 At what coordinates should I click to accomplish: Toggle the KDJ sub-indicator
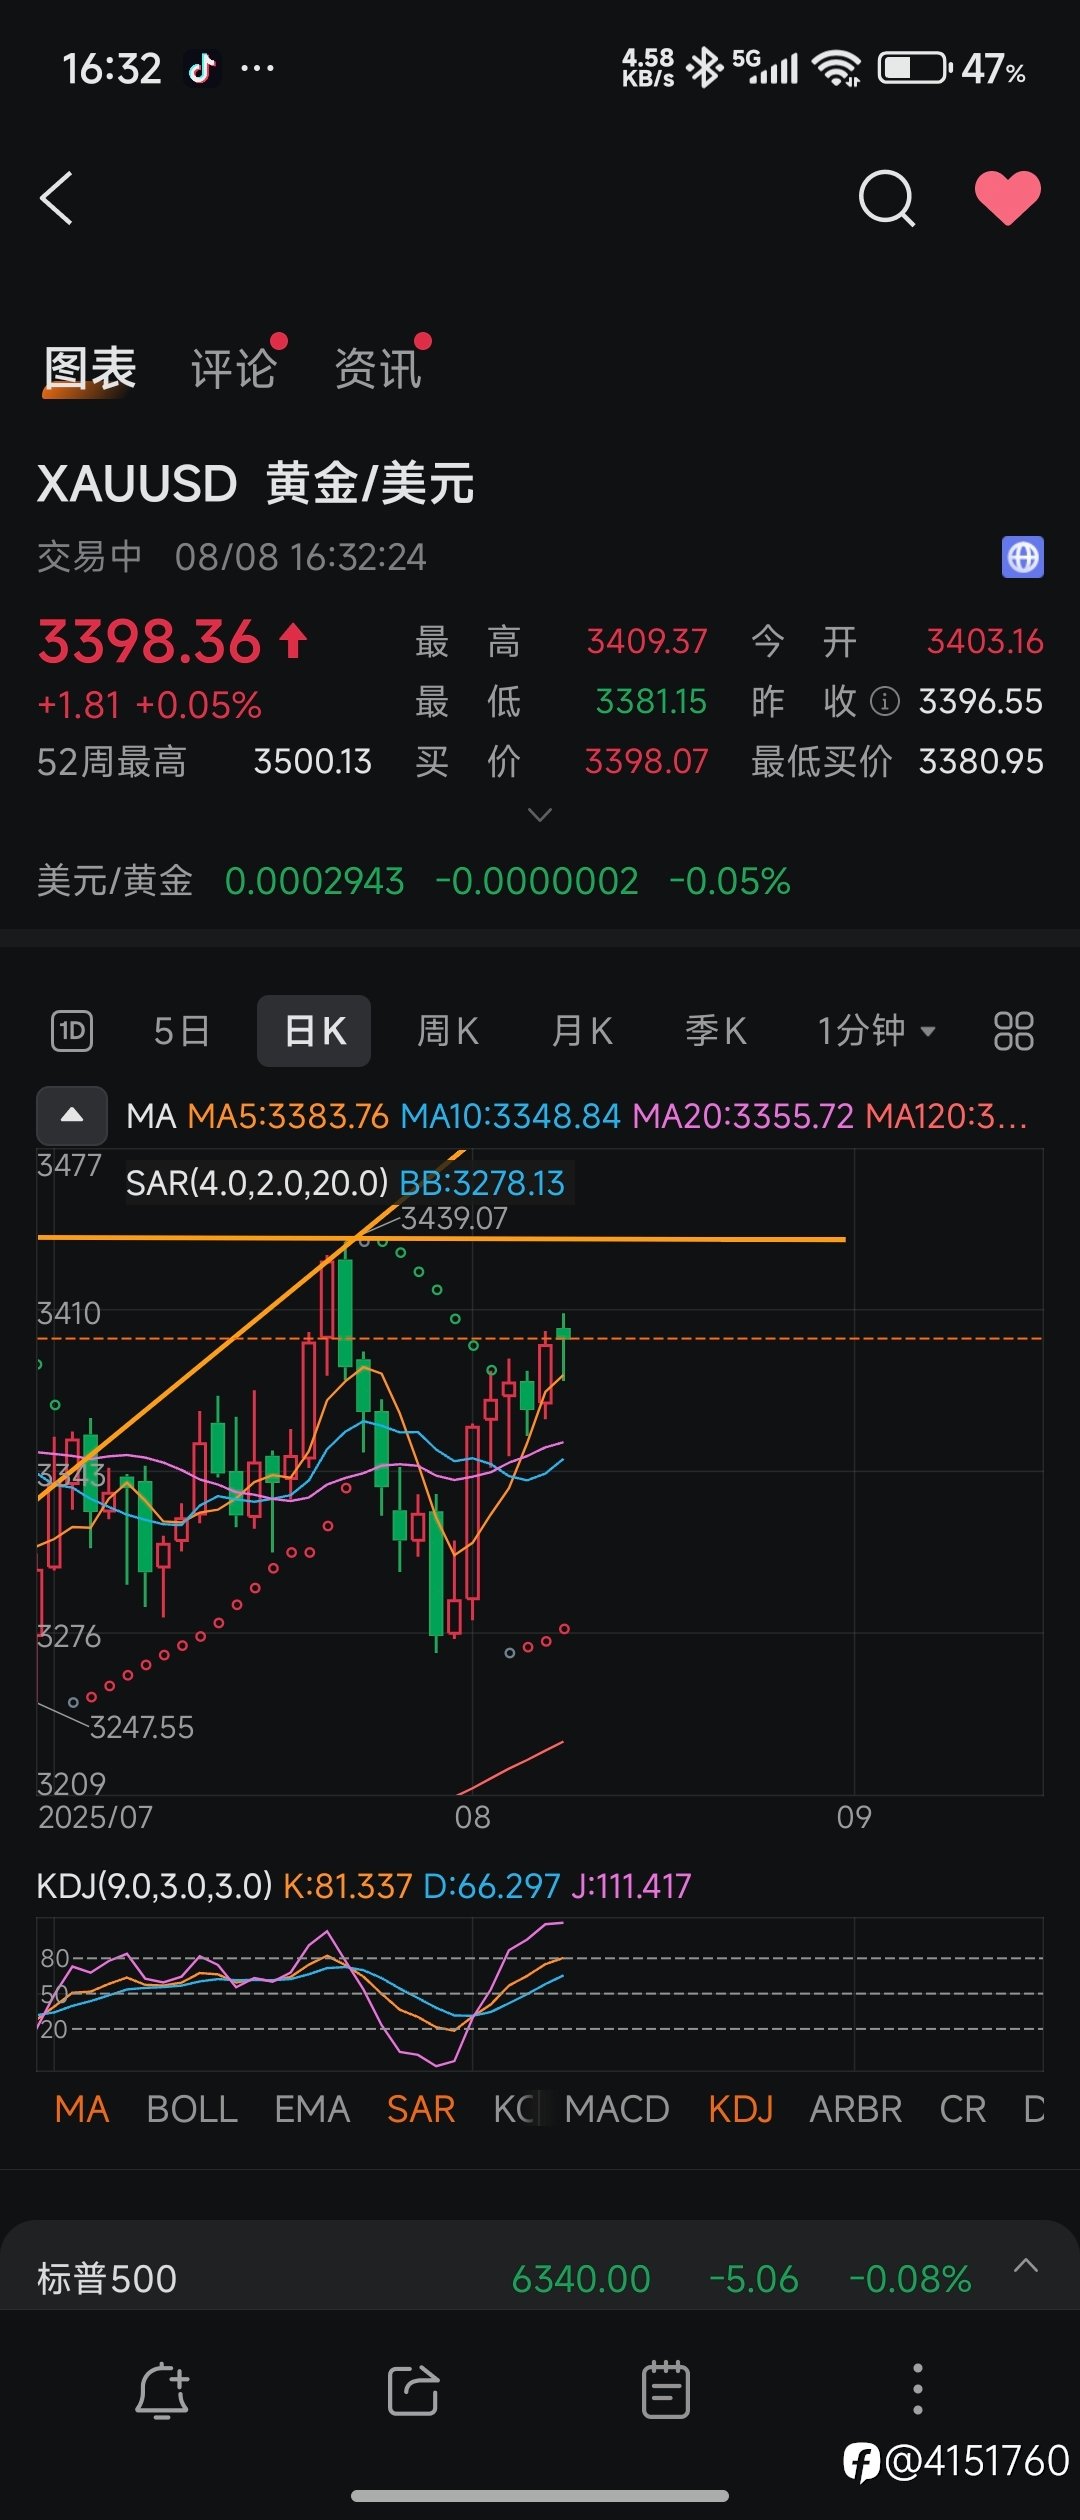pos(741,2109)
